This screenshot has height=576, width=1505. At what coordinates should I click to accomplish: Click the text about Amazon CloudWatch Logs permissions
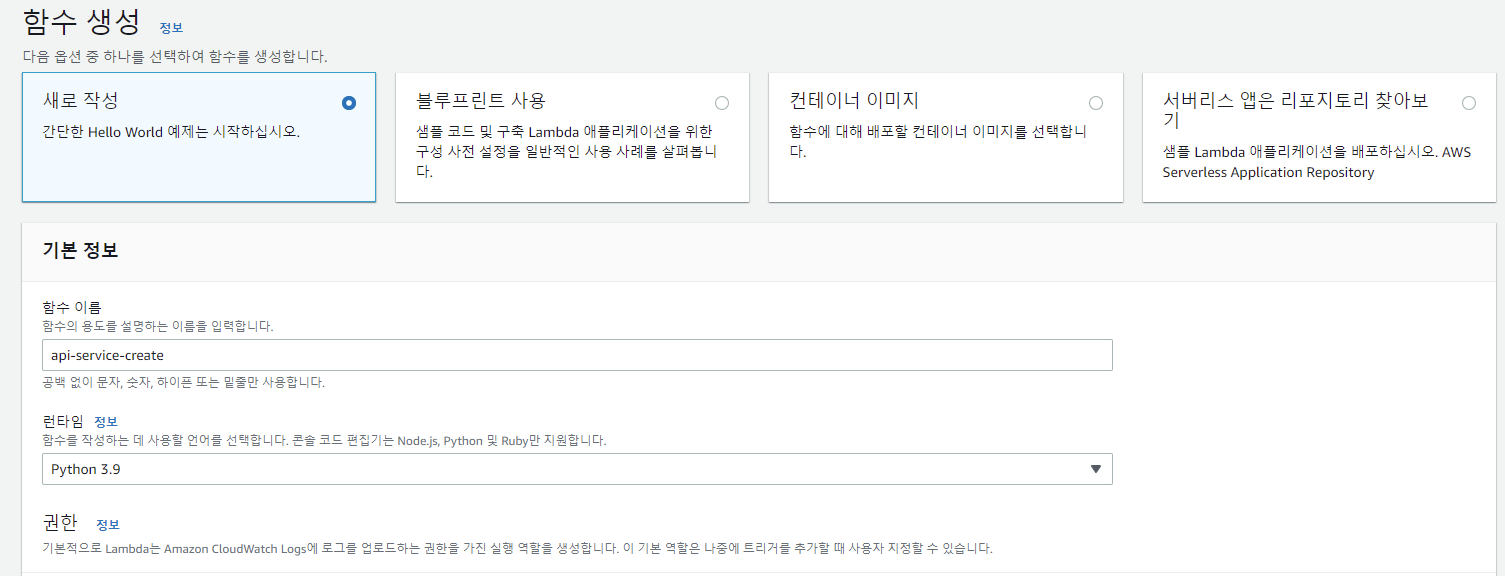tap(517, 548)
